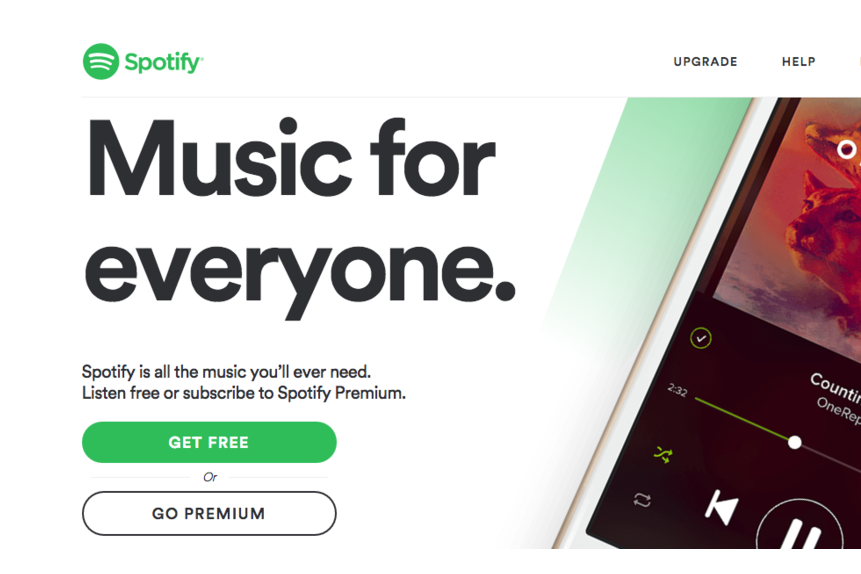
Task: Click the 'Music for everyone.' headline
Action: click(300, 216)
